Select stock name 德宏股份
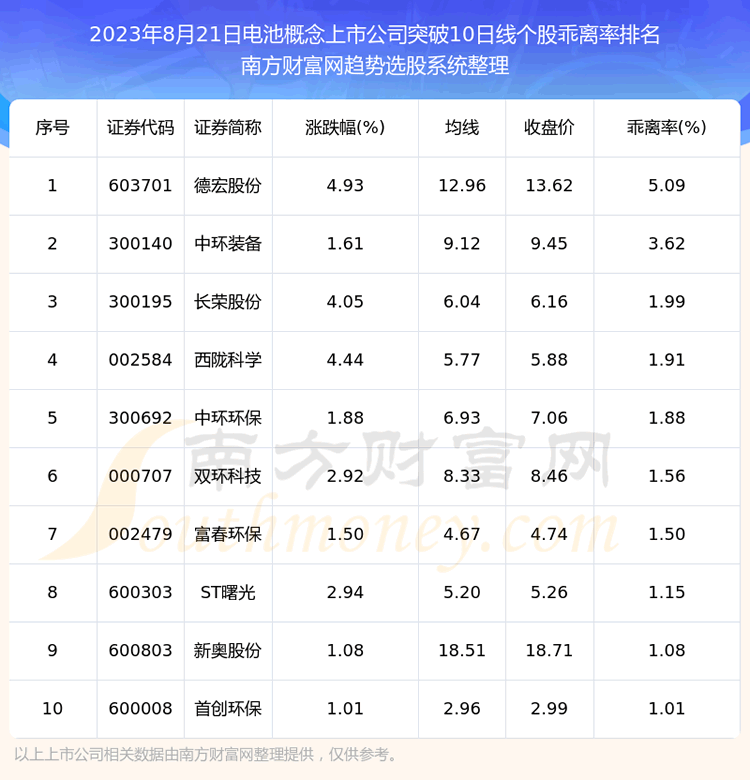The height and width of the screenshot is (780, 750). tap(228, 186)
